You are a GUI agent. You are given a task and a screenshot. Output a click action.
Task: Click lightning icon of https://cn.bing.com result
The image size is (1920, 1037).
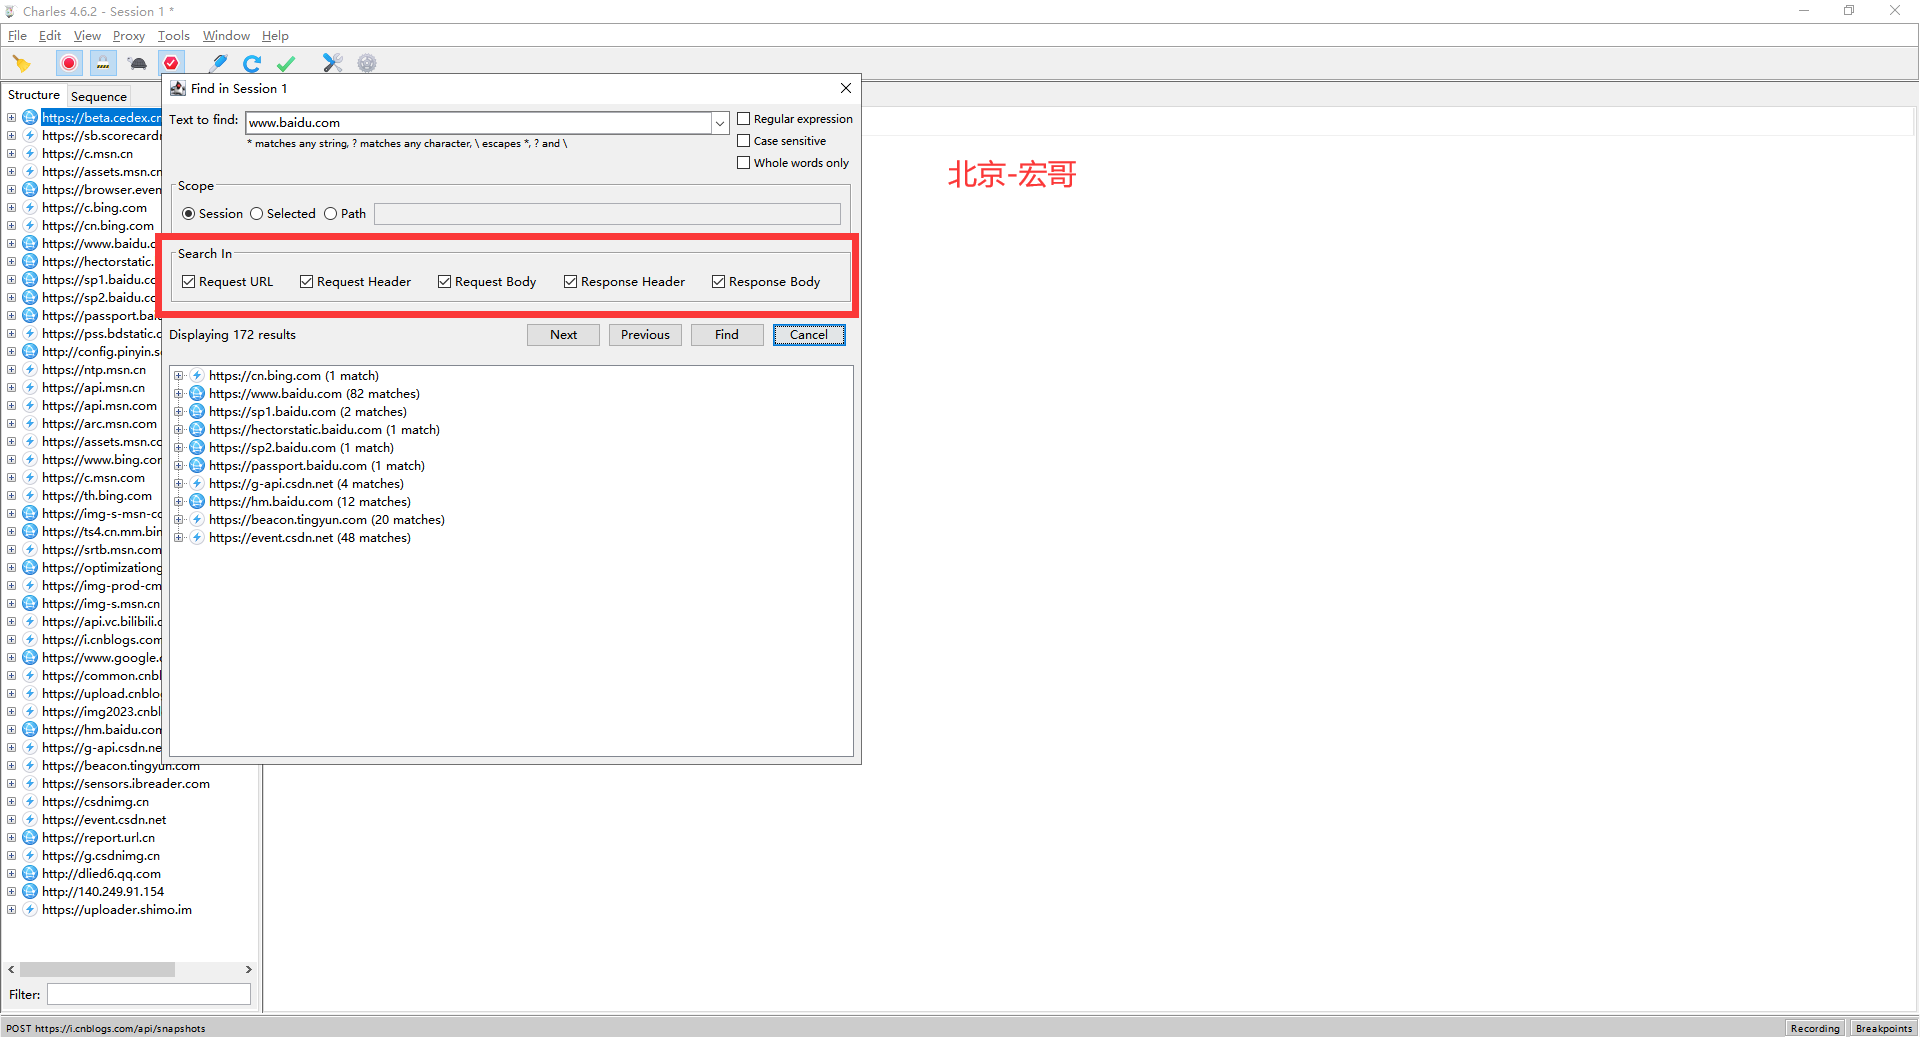[197, 376]
